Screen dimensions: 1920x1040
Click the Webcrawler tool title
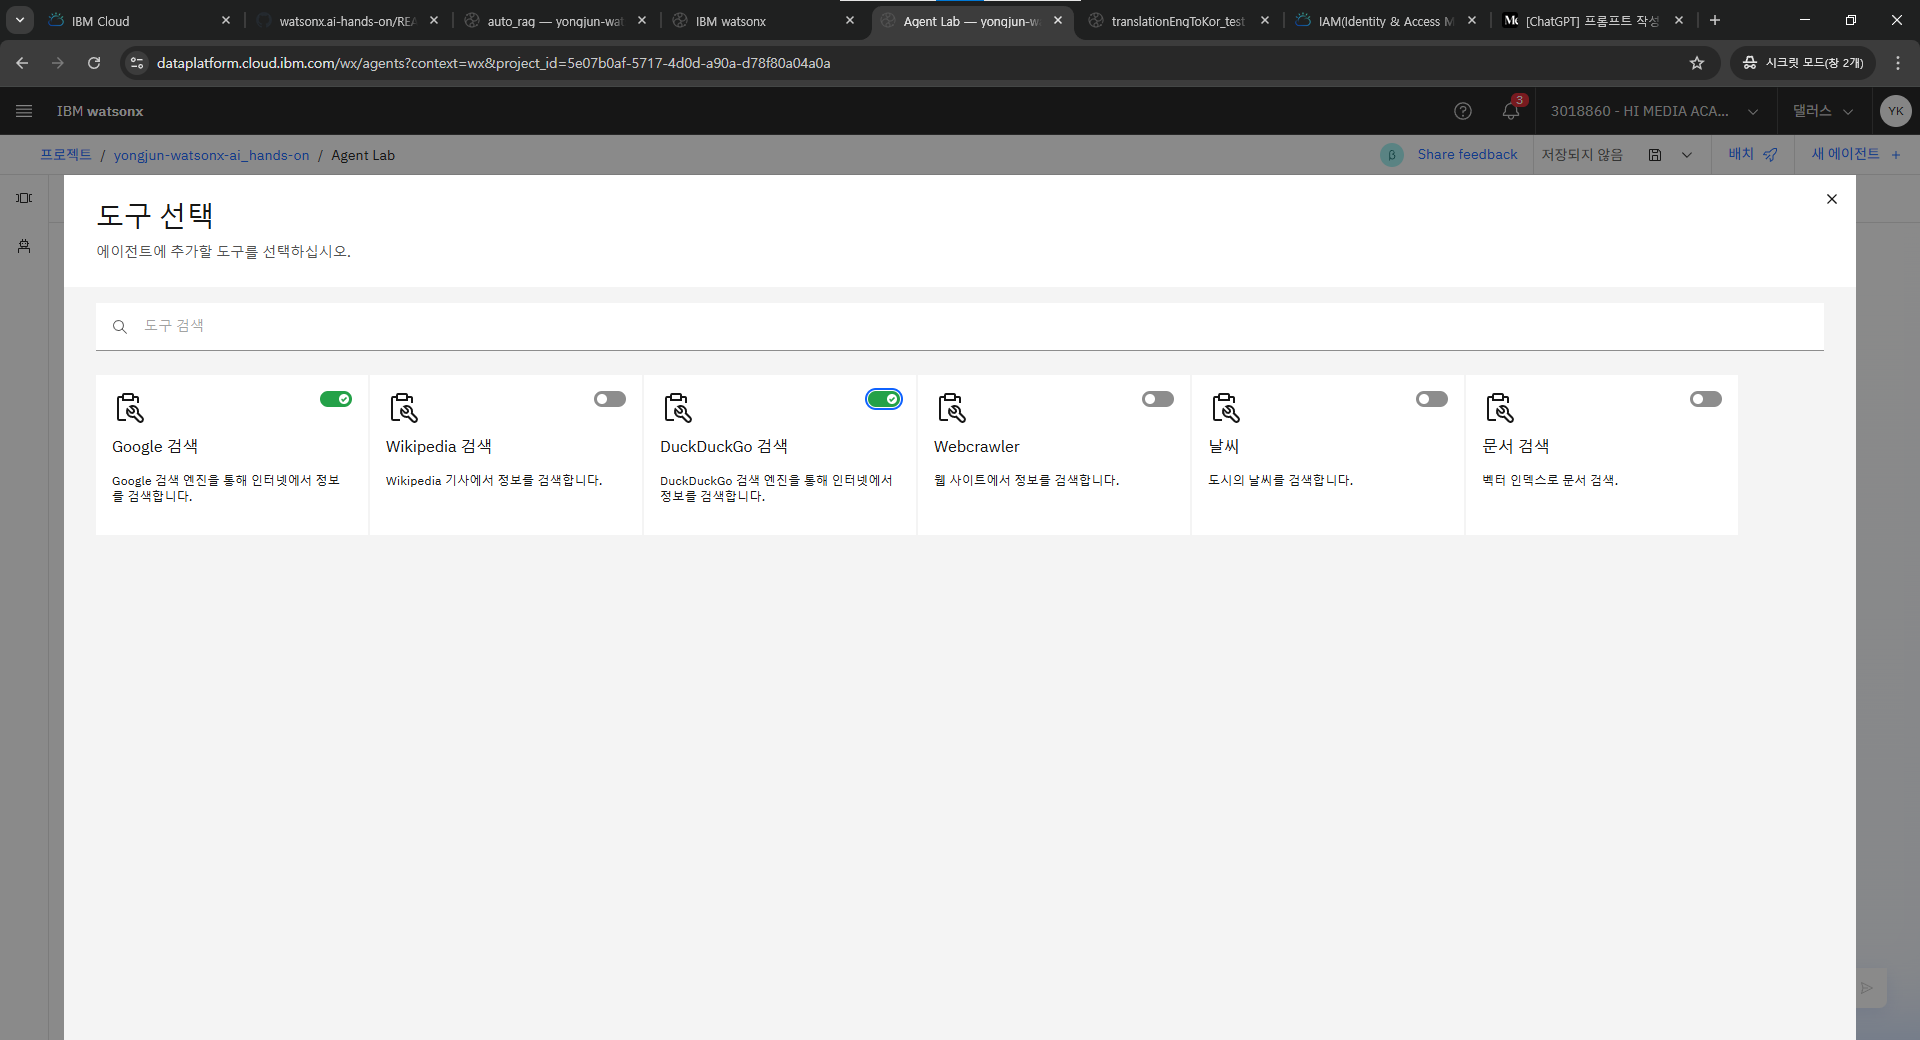coord(977,447)
